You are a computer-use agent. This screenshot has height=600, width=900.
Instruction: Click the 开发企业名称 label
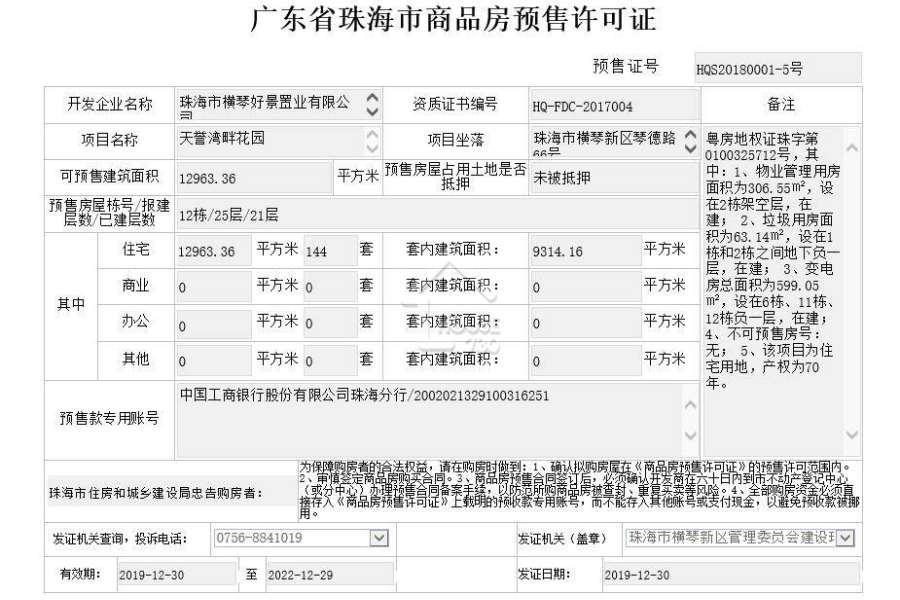110,104
